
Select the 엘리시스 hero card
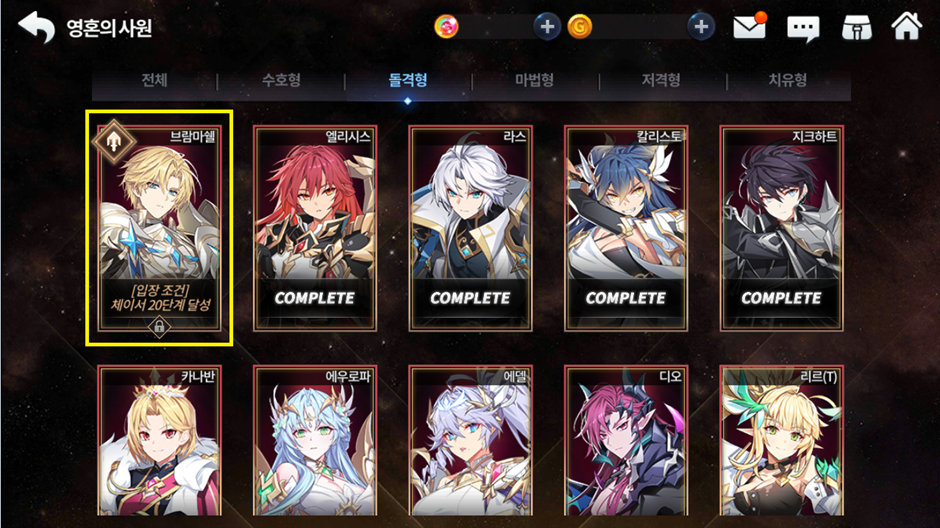coord(315,228)
